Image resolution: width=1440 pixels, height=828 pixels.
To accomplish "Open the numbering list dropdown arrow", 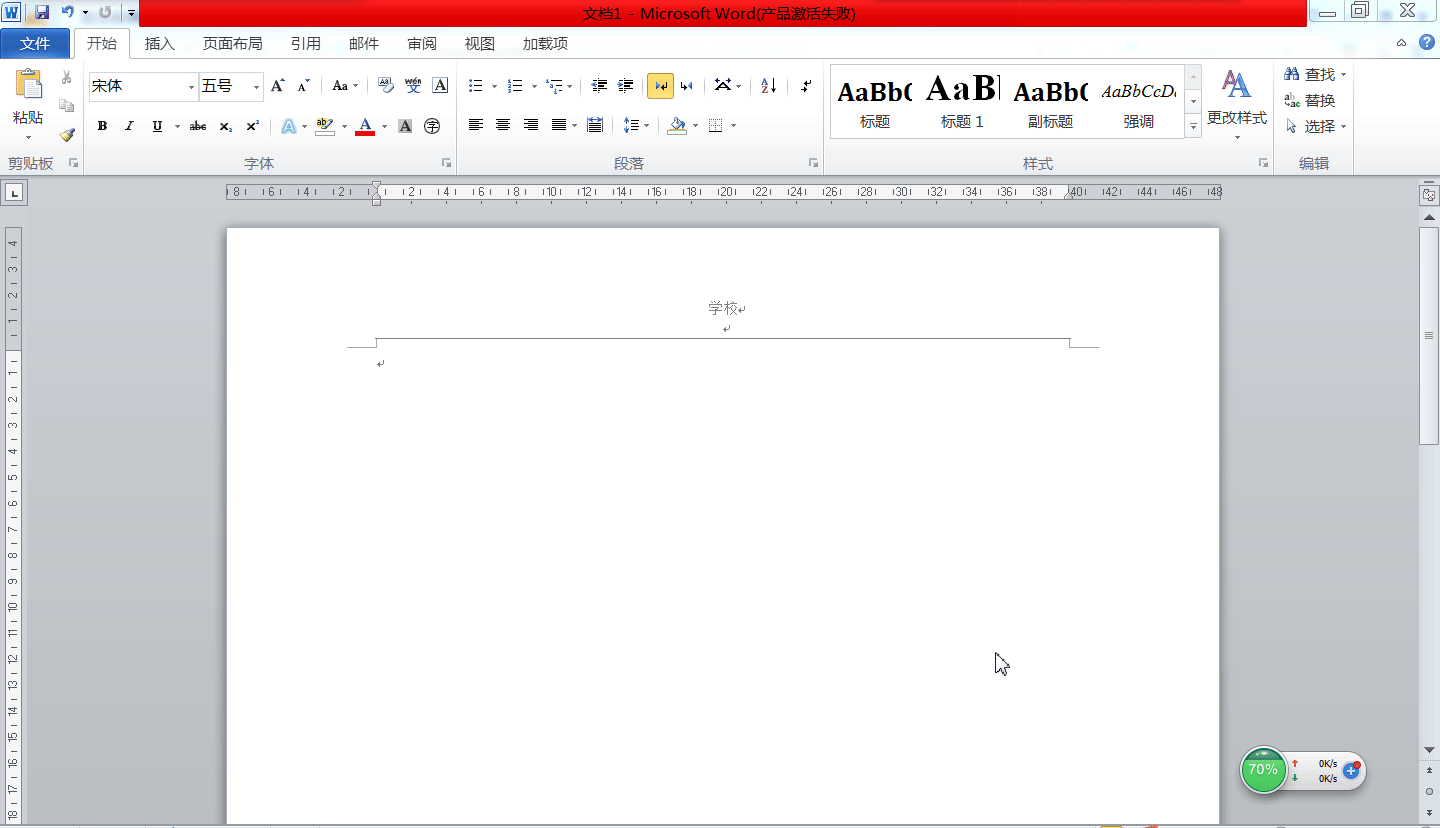I will click(534, 87).
